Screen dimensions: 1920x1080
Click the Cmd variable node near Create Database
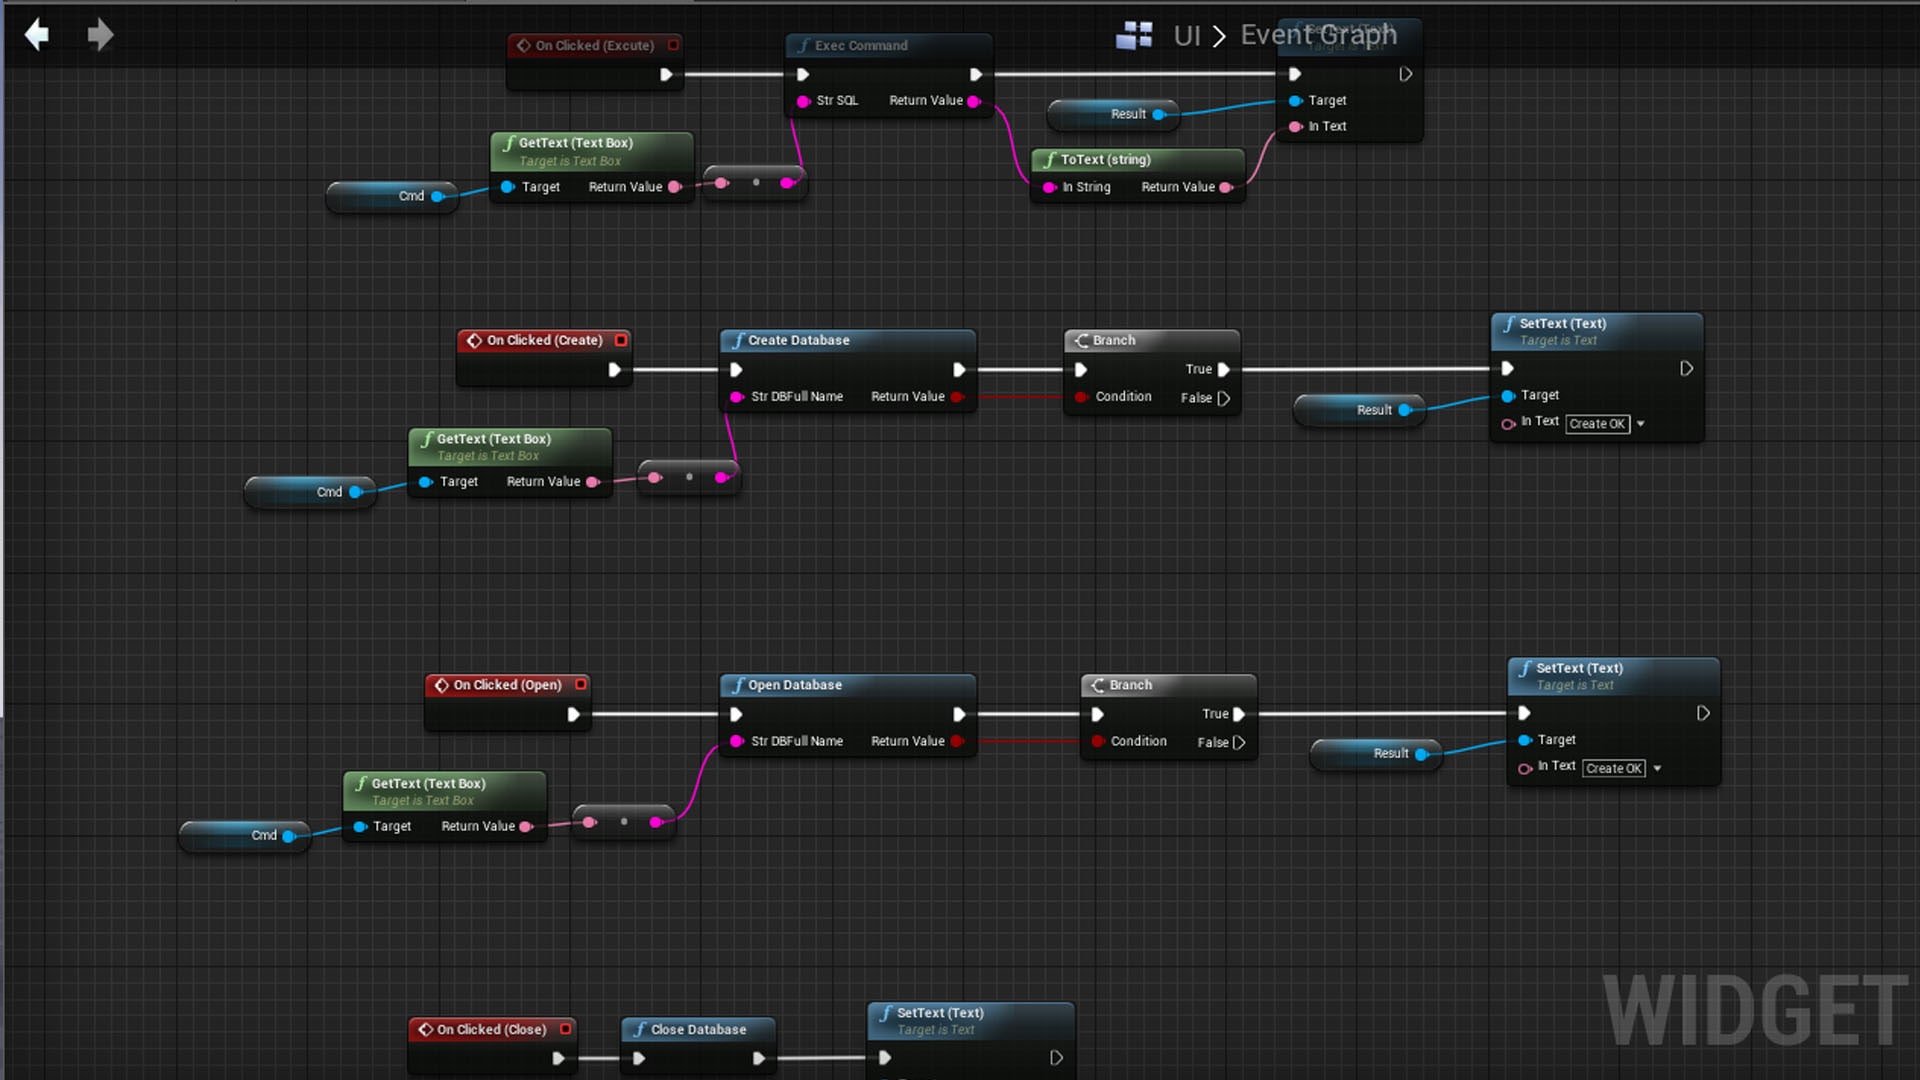point(329,492)
